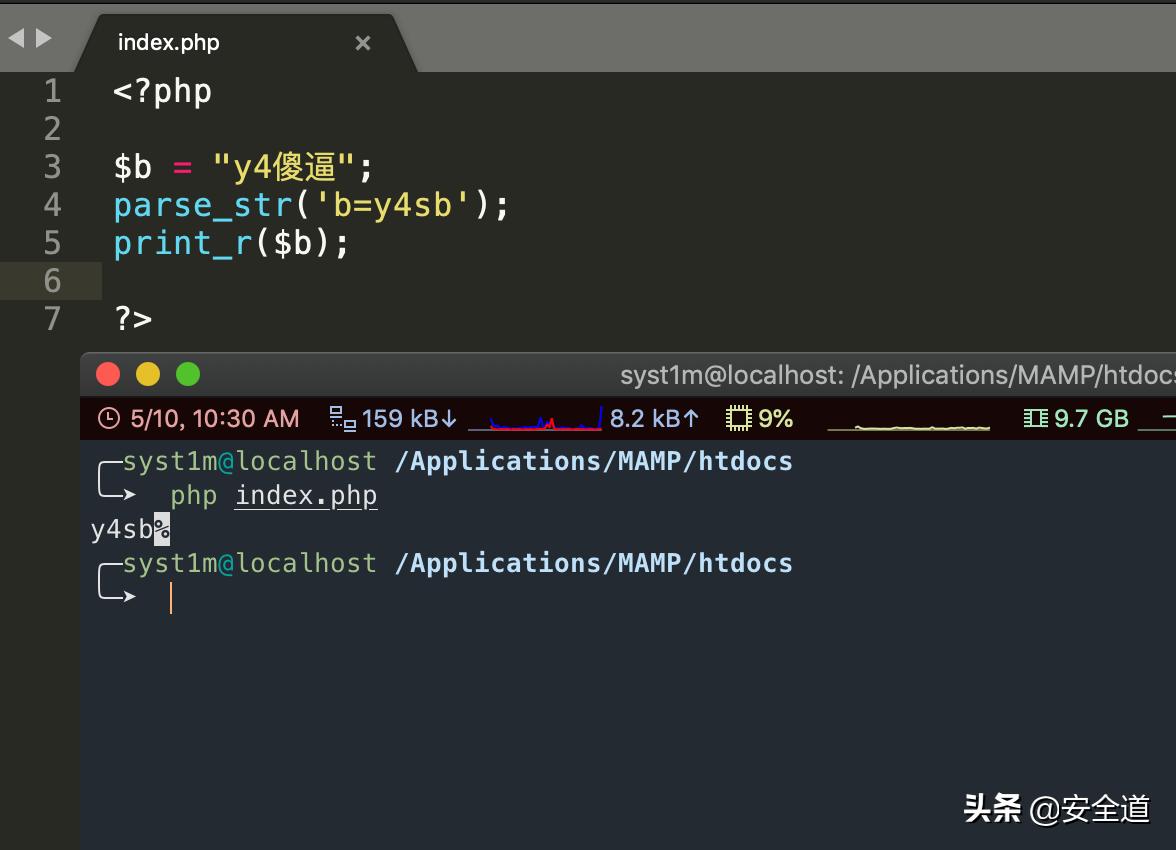Minimize the terminal with yellow button
This screenshot has height=850, width=1176.
[x=148, y=374]
